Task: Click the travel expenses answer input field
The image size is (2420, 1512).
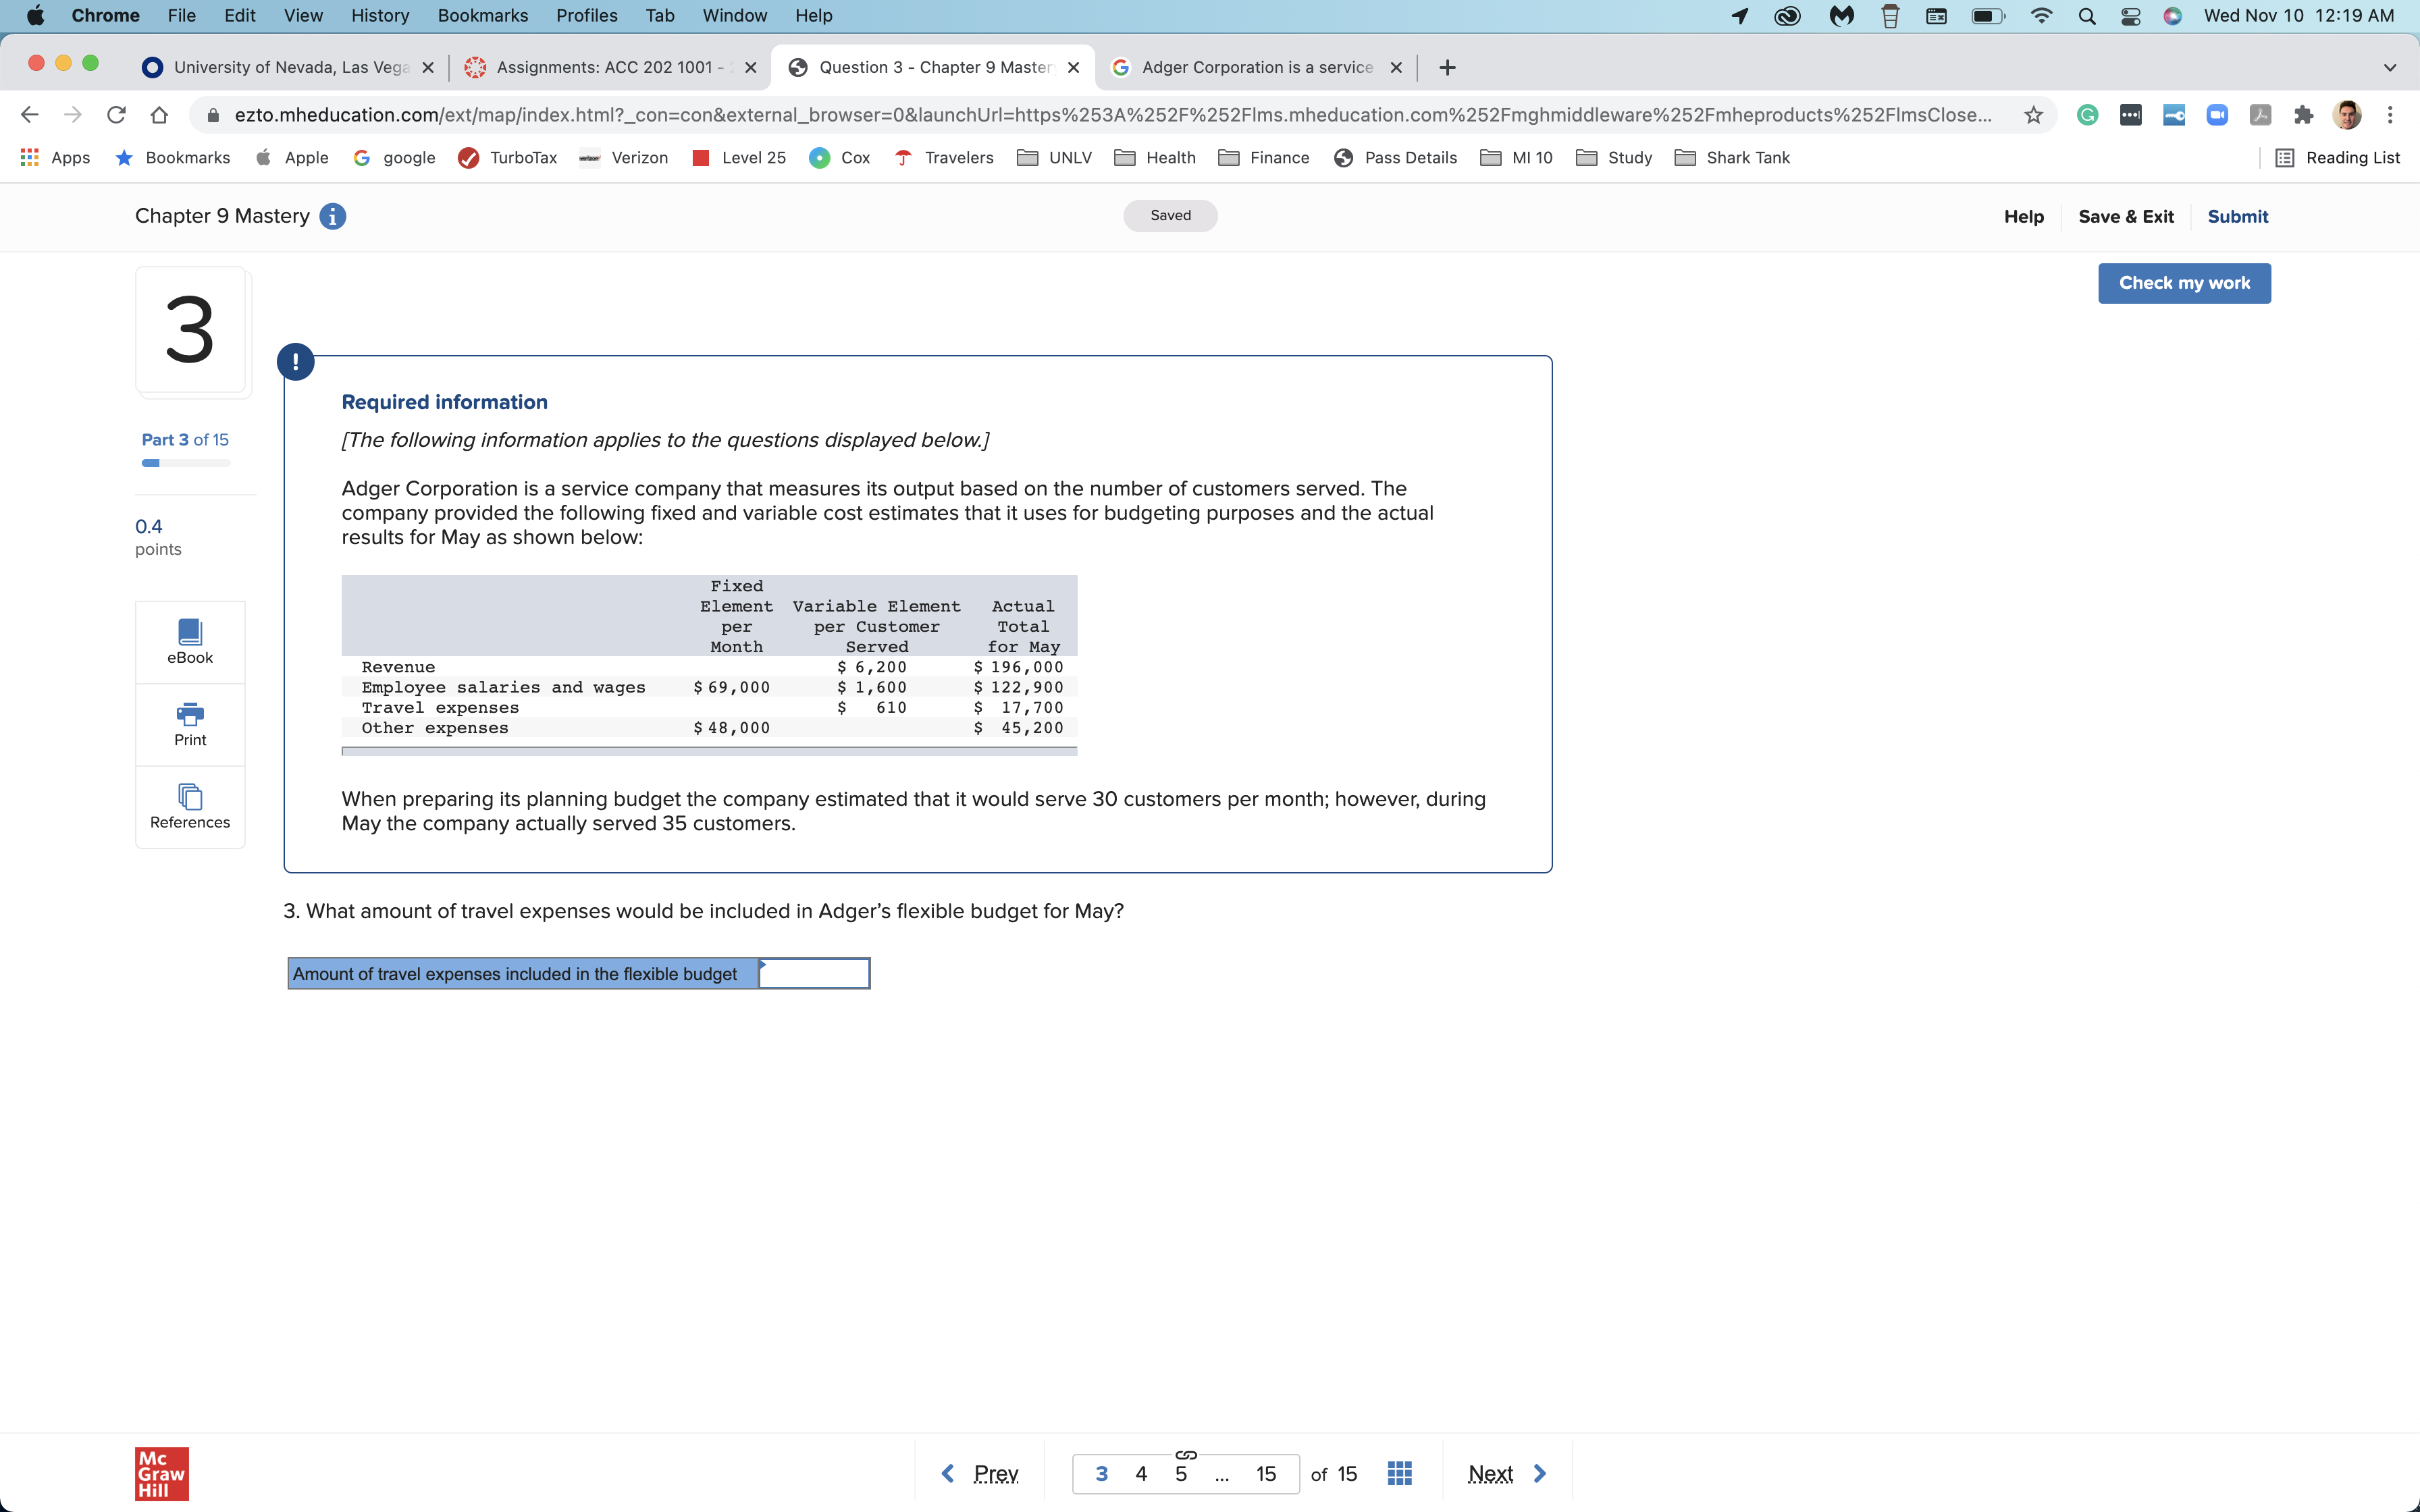Action: coord(814,973)
